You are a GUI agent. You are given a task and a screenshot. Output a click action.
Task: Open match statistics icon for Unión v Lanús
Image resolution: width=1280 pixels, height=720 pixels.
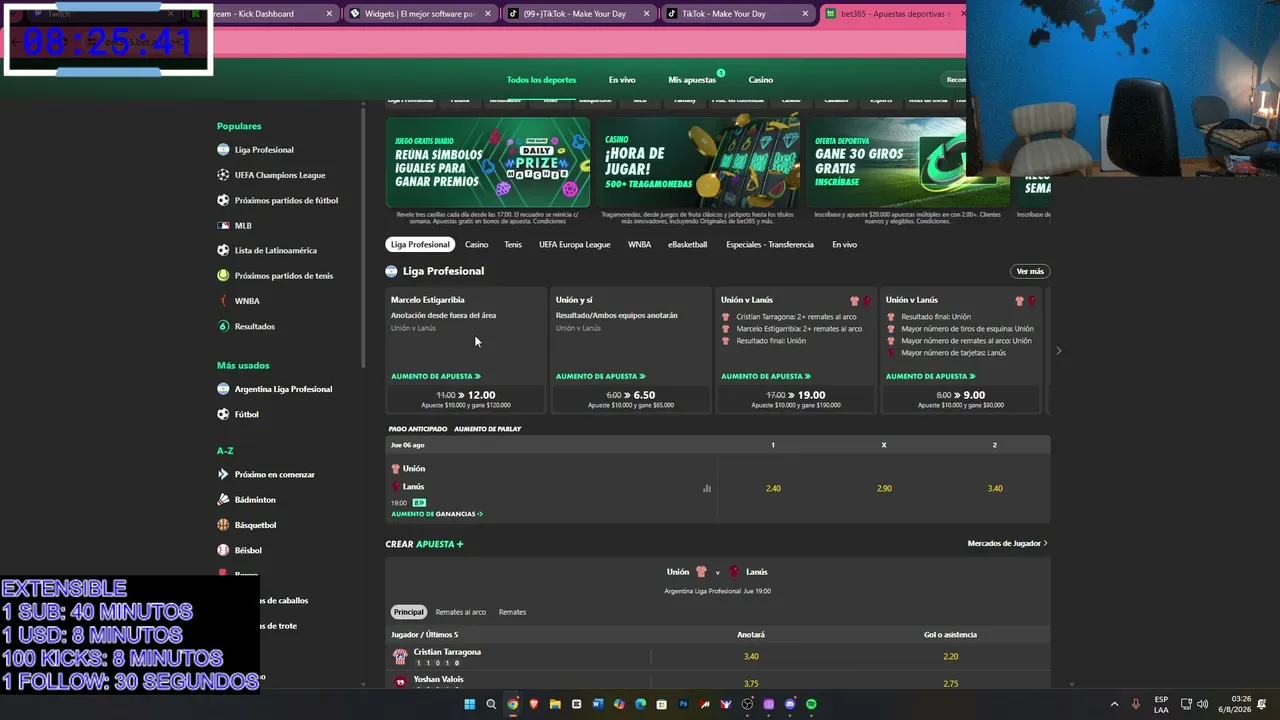click(707, 489)
